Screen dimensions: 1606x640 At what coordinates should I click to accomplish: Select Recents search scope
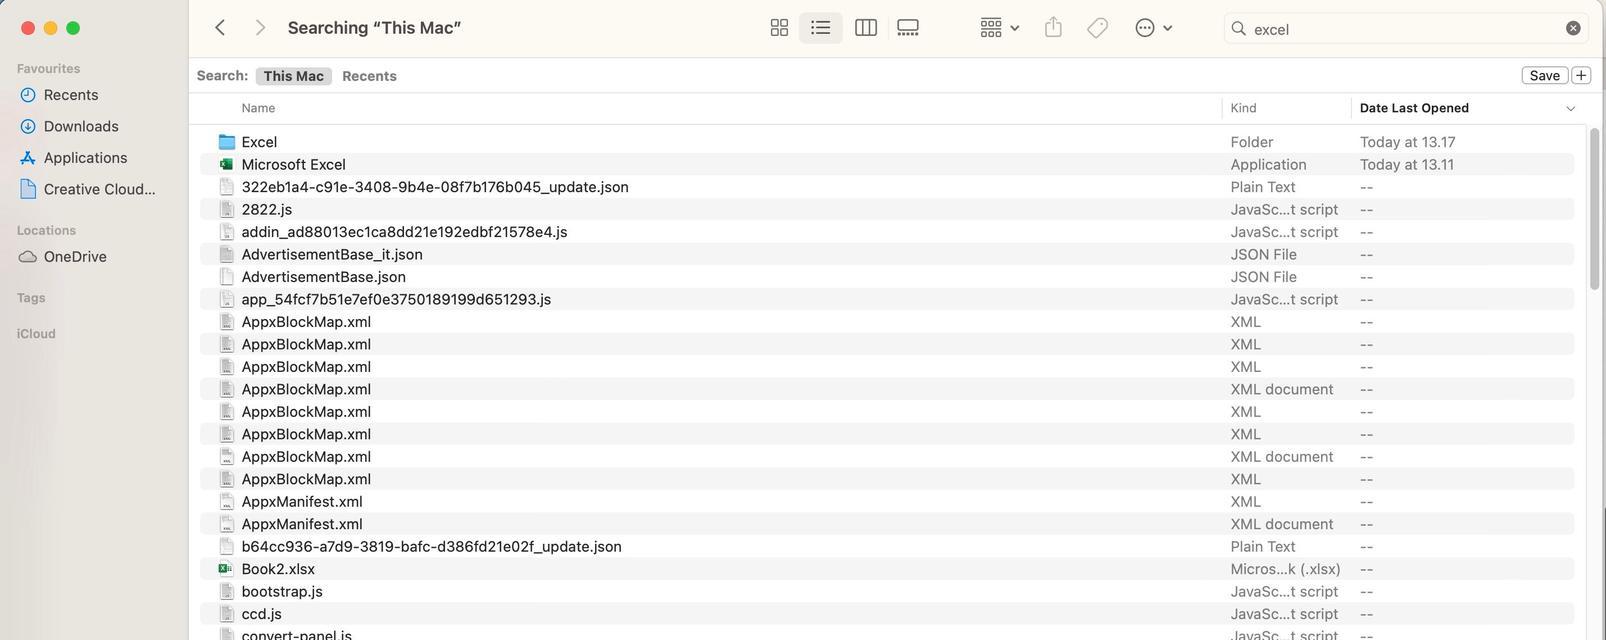tap(369, 76)
